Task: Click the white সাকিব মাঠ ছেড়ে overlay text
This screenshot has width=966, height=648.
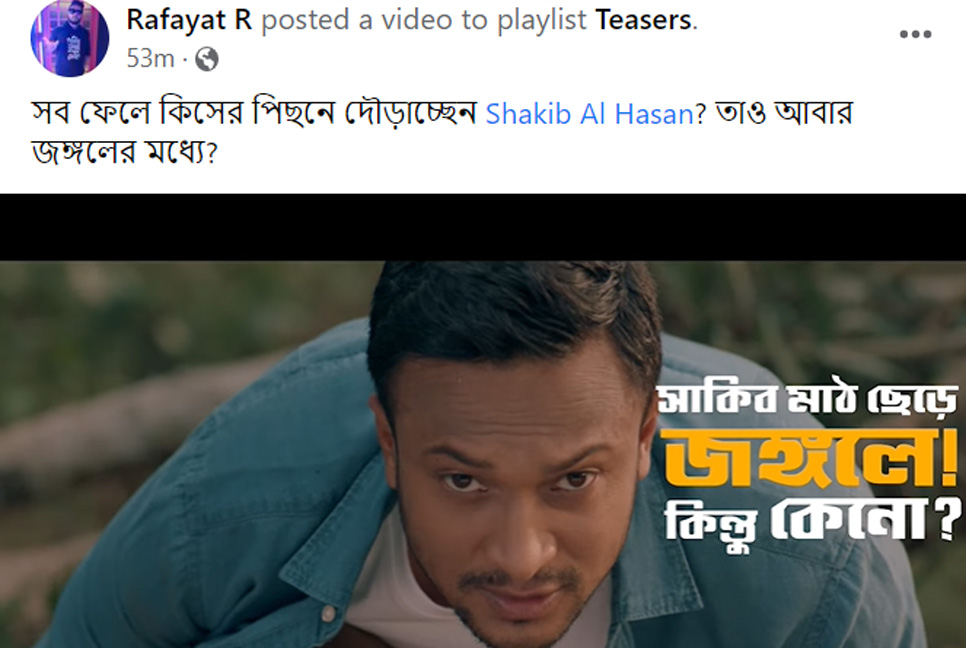Action: pos(808,400)
